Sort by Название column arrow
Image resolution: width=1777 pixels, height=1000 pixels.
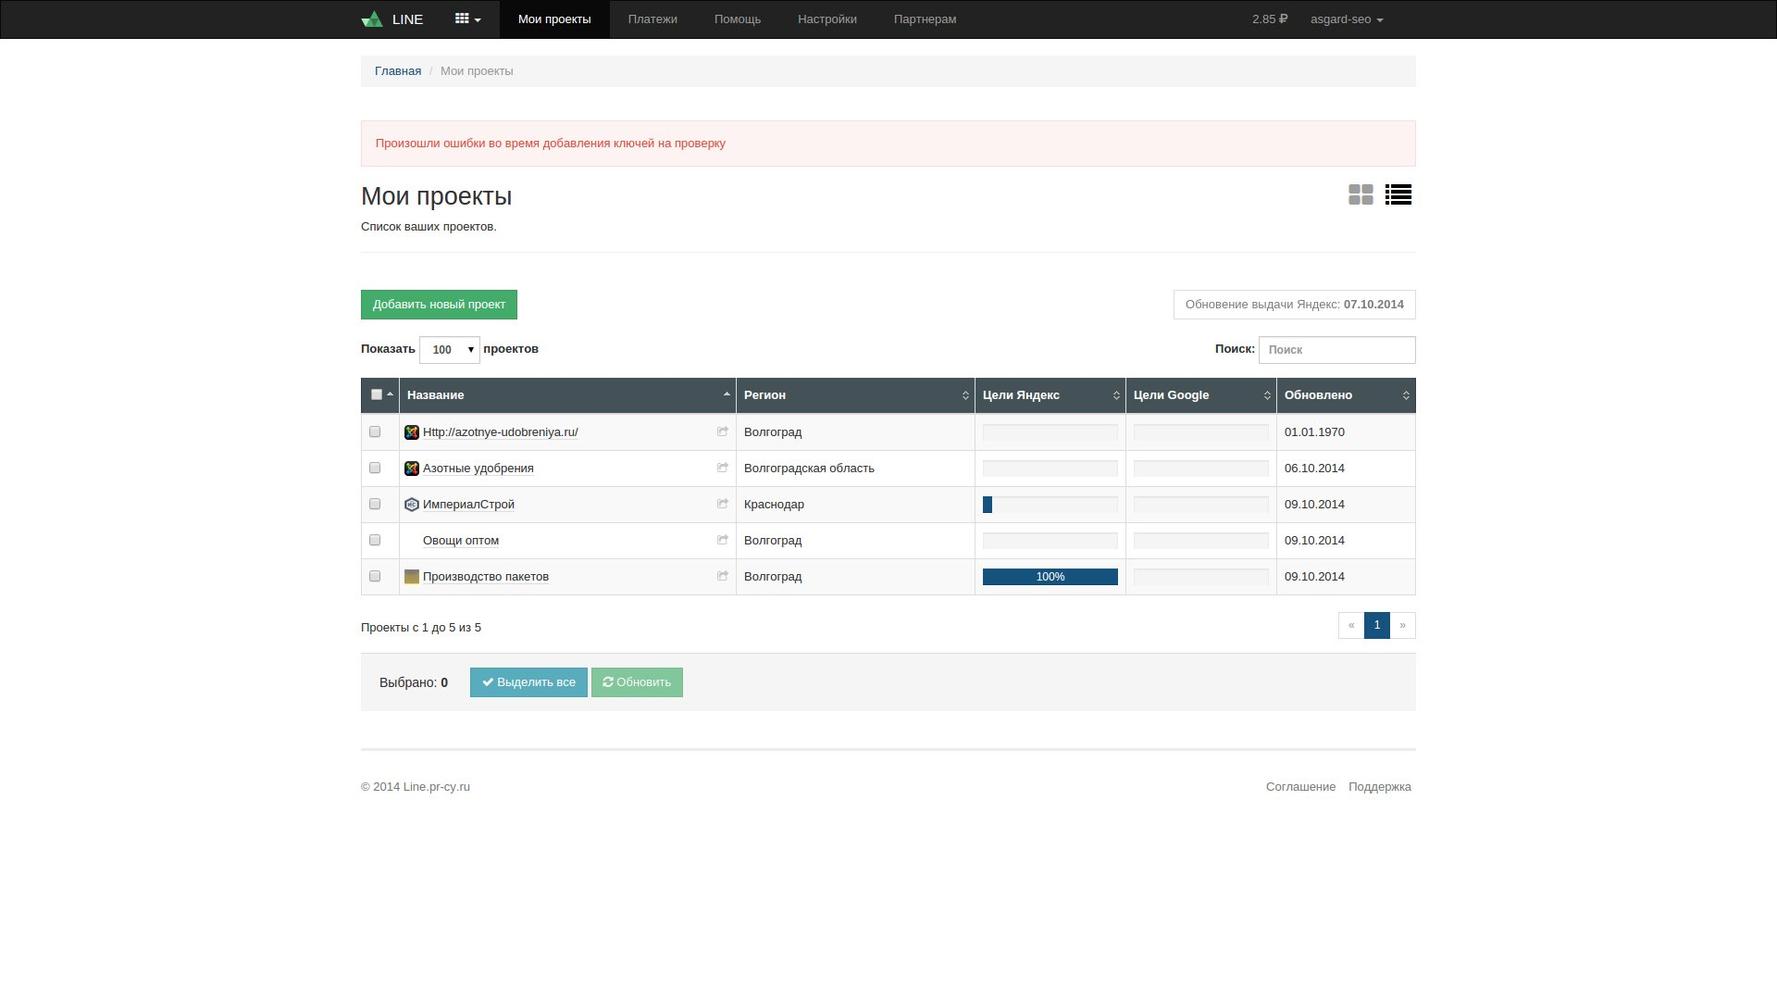pos(726,395)
